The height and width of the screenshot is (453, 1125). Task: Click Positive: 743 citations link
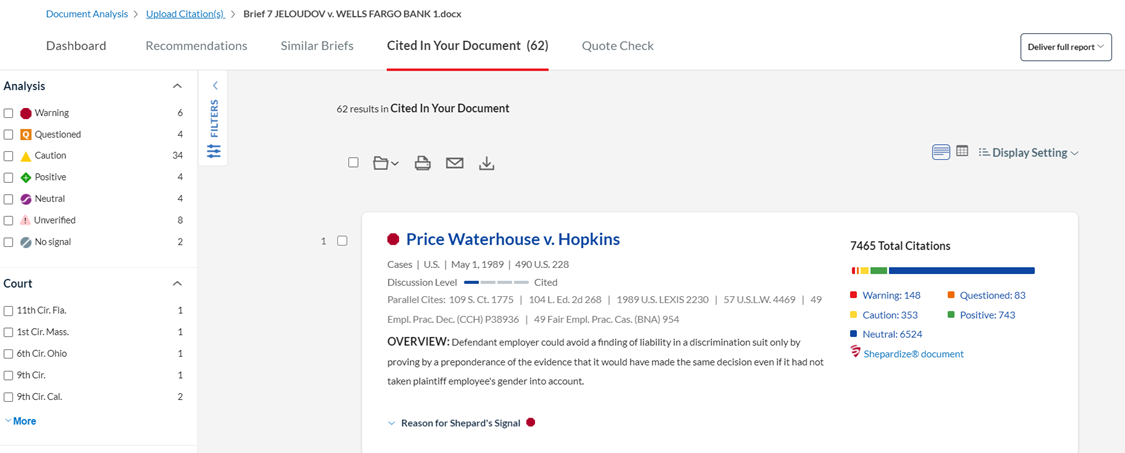coord(987,315)
